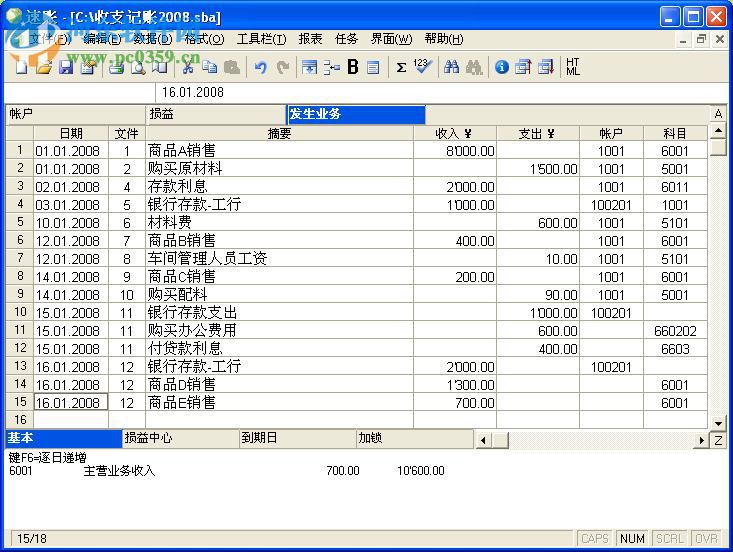Open the 工具栏(T) menu
733x552 pixels.
click(261, 39)
